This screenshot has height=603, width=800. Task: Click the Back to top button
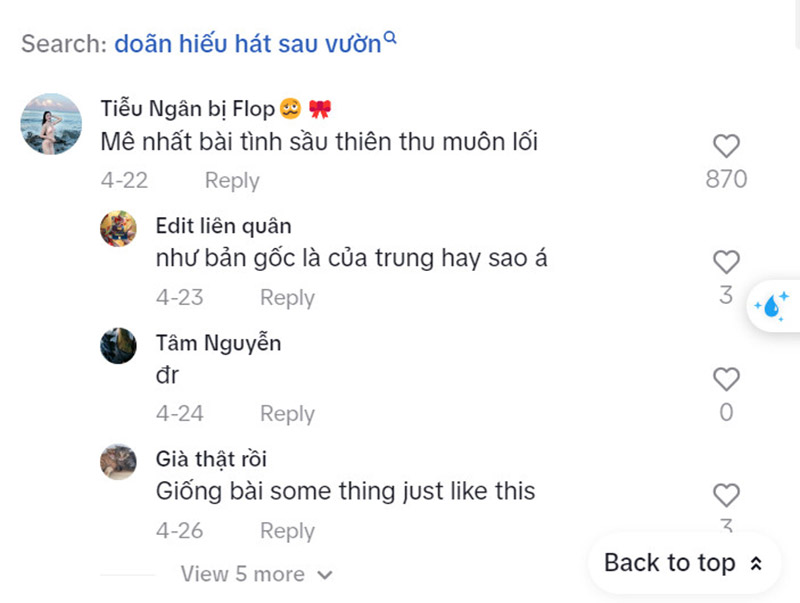(x=683, y=563)
